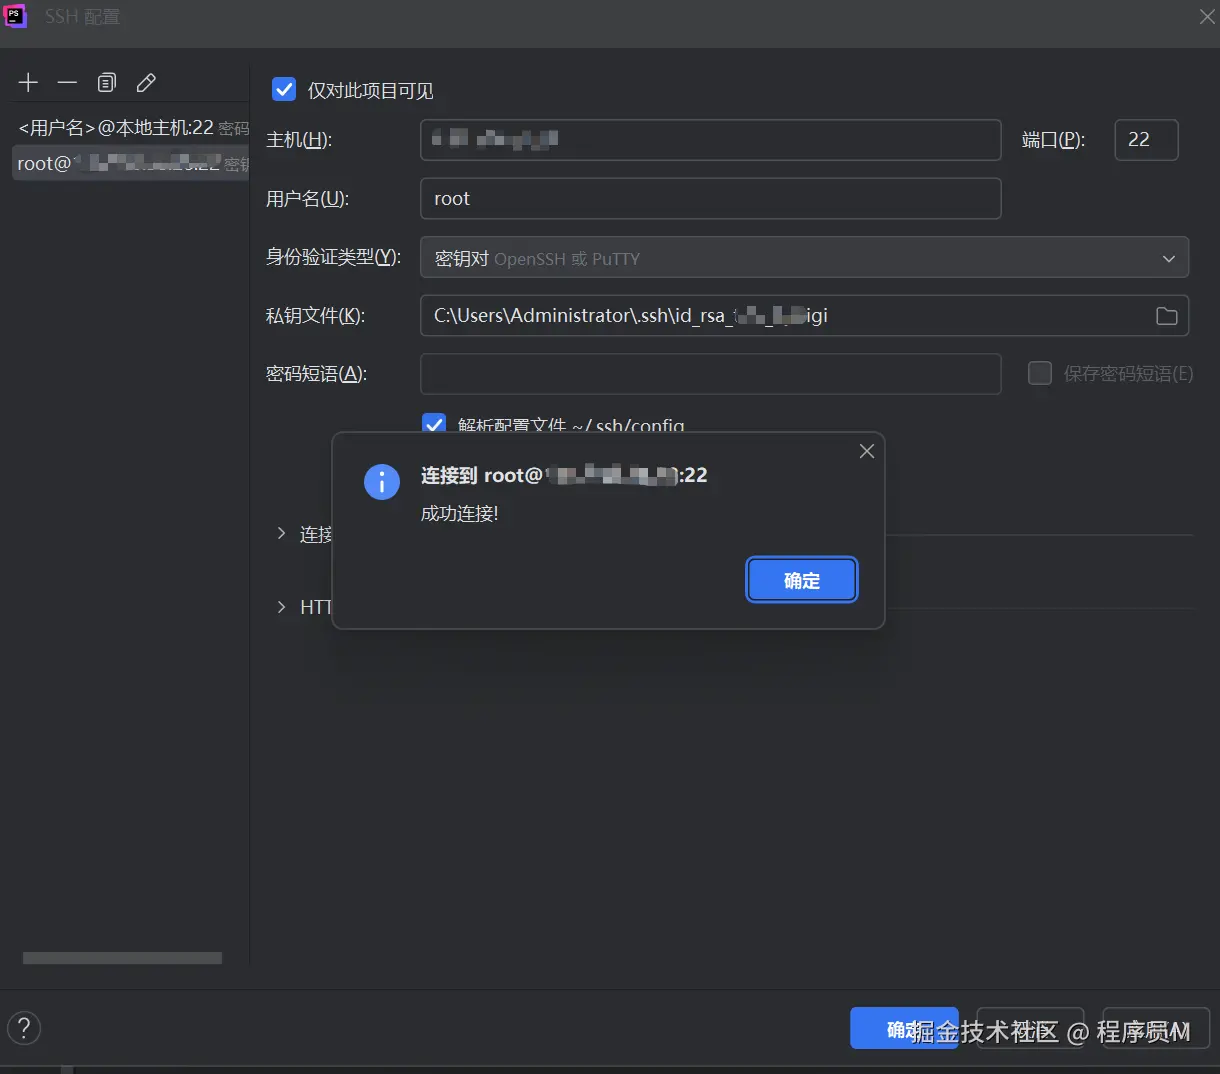
Task: Click the 端口 port field showing 22
Action: (1146, 140)
